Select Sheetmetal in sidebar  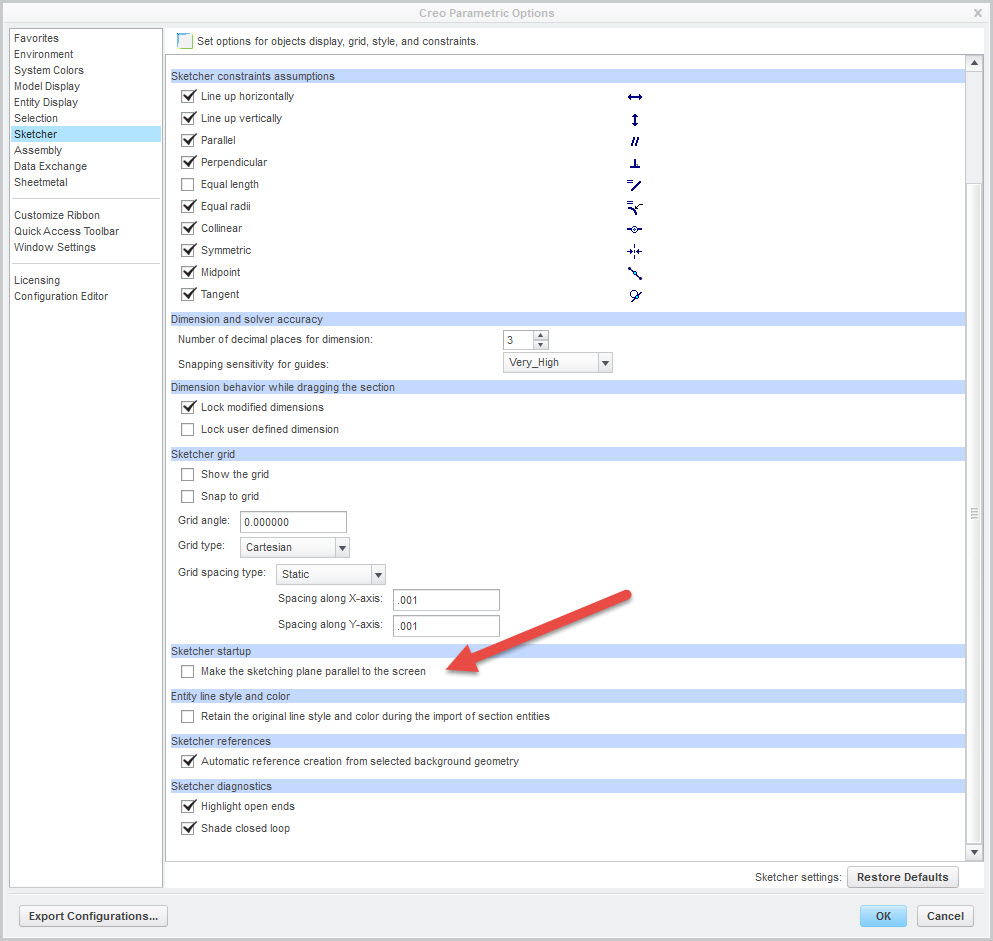coord(41,182)
